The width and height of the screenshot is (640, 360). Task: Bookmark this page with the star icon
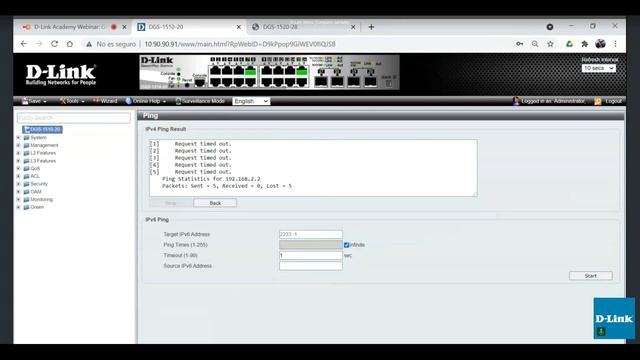click(550, 44)
